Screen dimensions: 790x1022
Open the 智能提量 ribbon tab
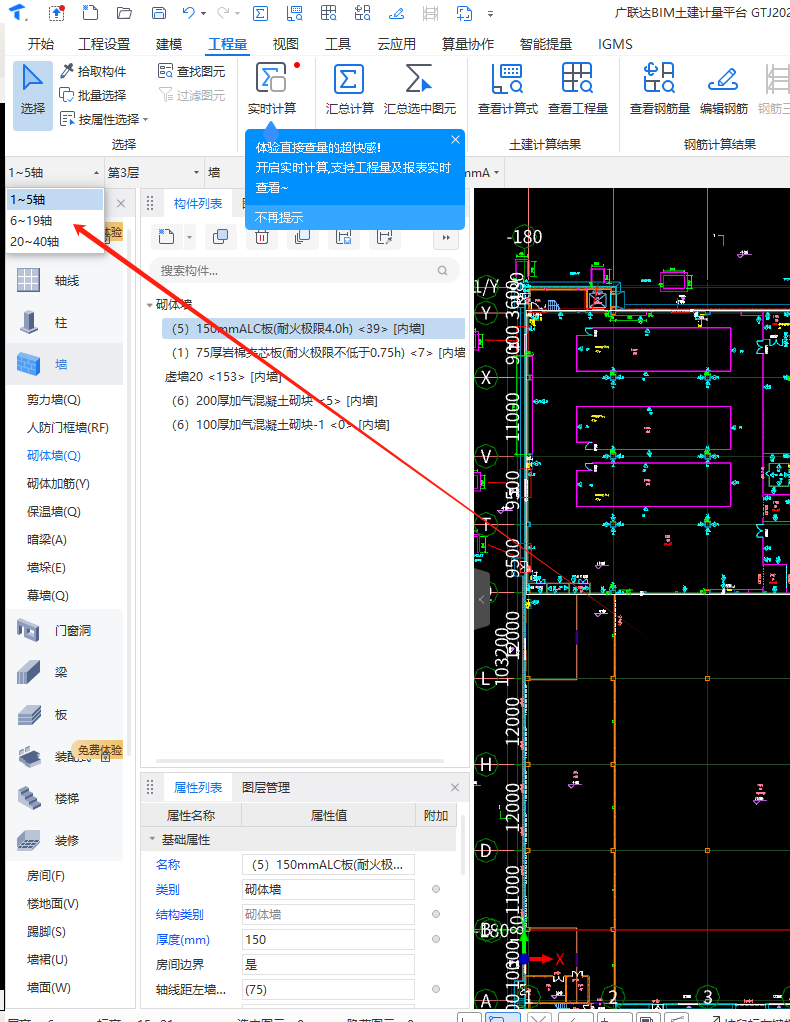[546, 44]
